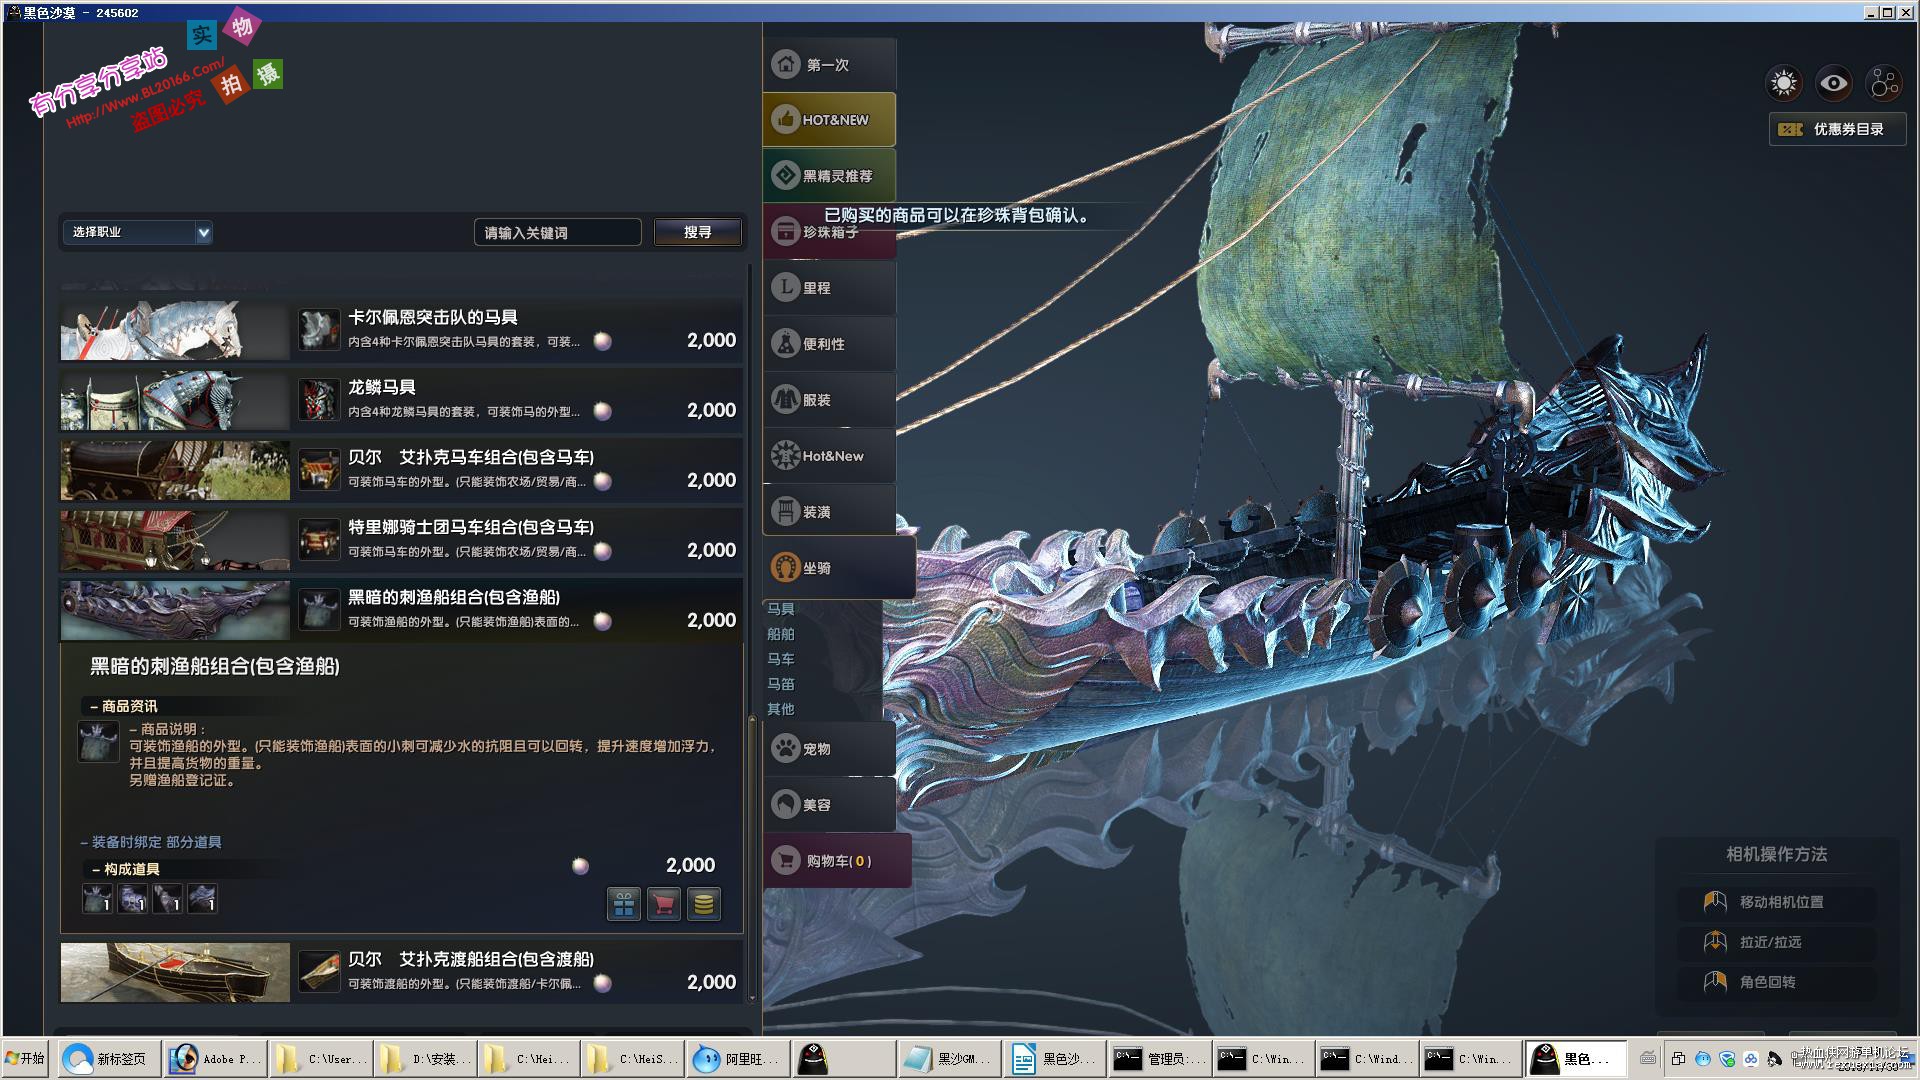The height and width of the screenshot is (1080, 1920).
Task: Open the 管理员:... command prompt taskbar item
Action: [1158, 1058]
